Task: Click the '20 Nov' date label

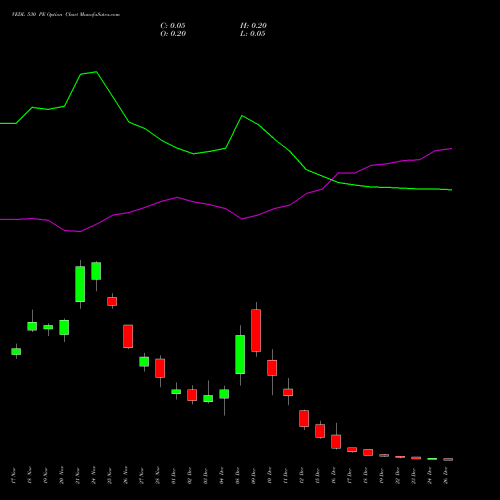Action: (x=62, y=475)
